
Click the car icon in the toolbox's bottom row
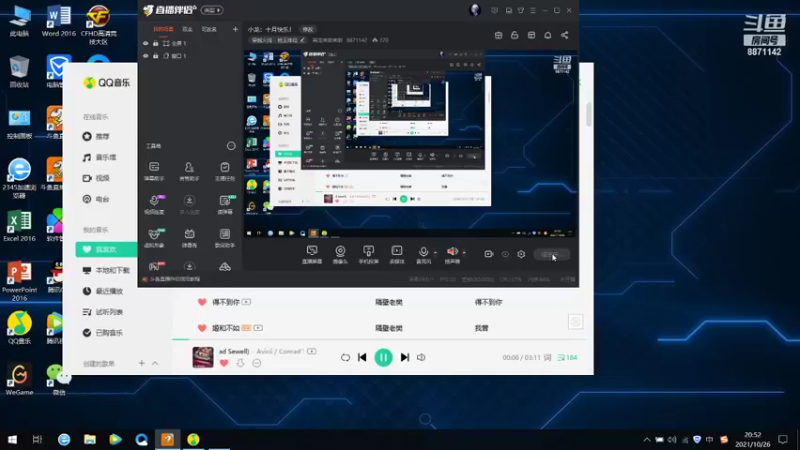click(224, 267)
